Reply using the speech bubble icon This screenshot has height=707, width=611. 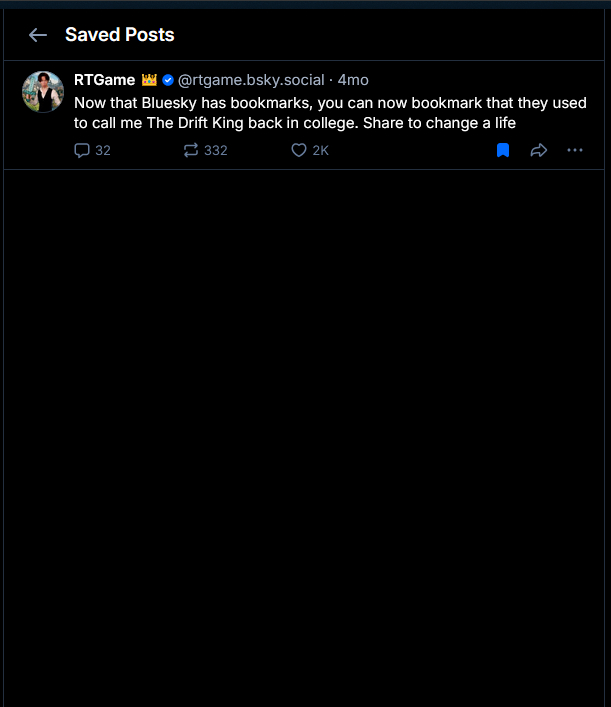[x=82, y=151]
